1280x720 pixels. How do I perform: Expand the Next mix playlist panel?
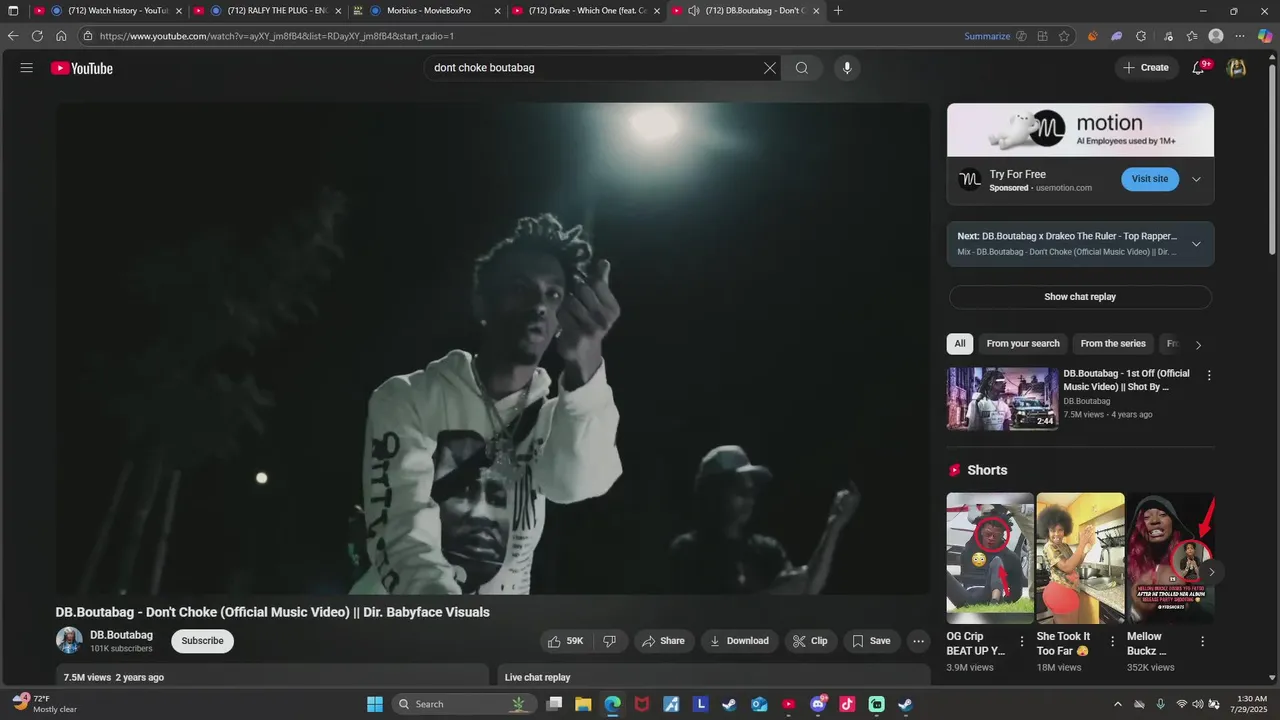pyautogui.click(x=1196, y=244)
